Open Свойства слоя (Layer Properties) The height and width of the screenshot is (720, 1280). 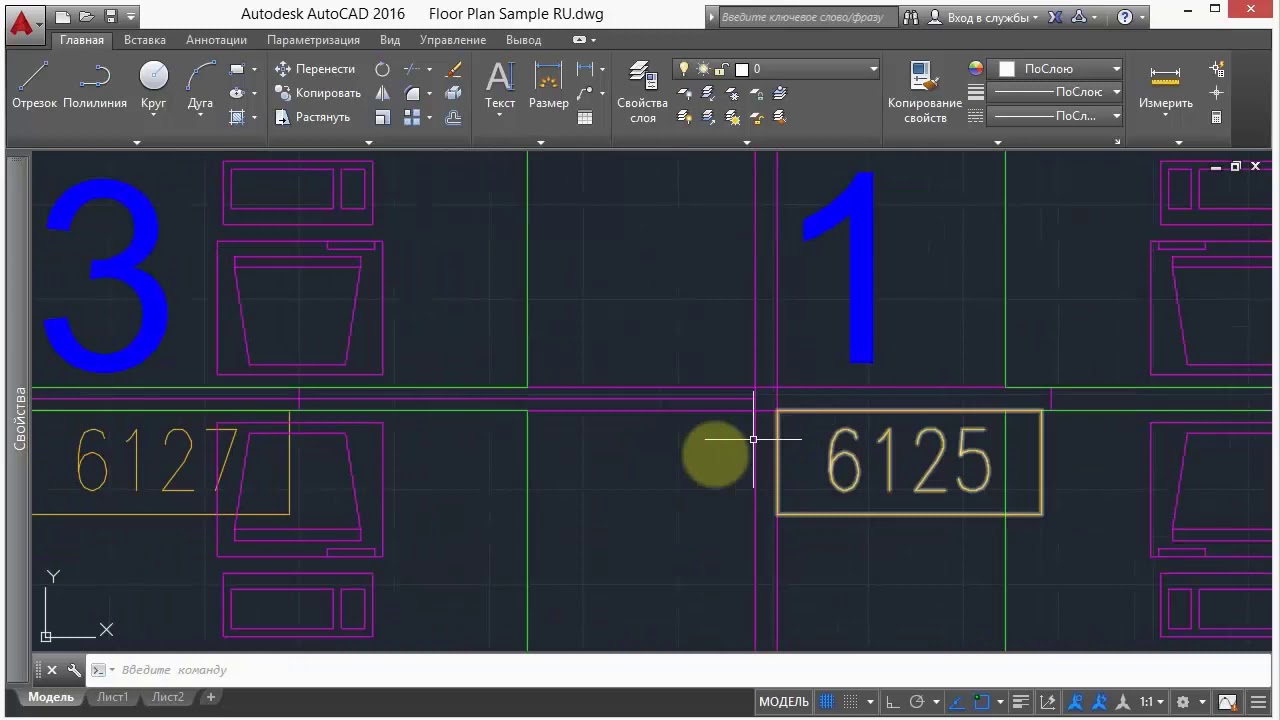point(642,92)
